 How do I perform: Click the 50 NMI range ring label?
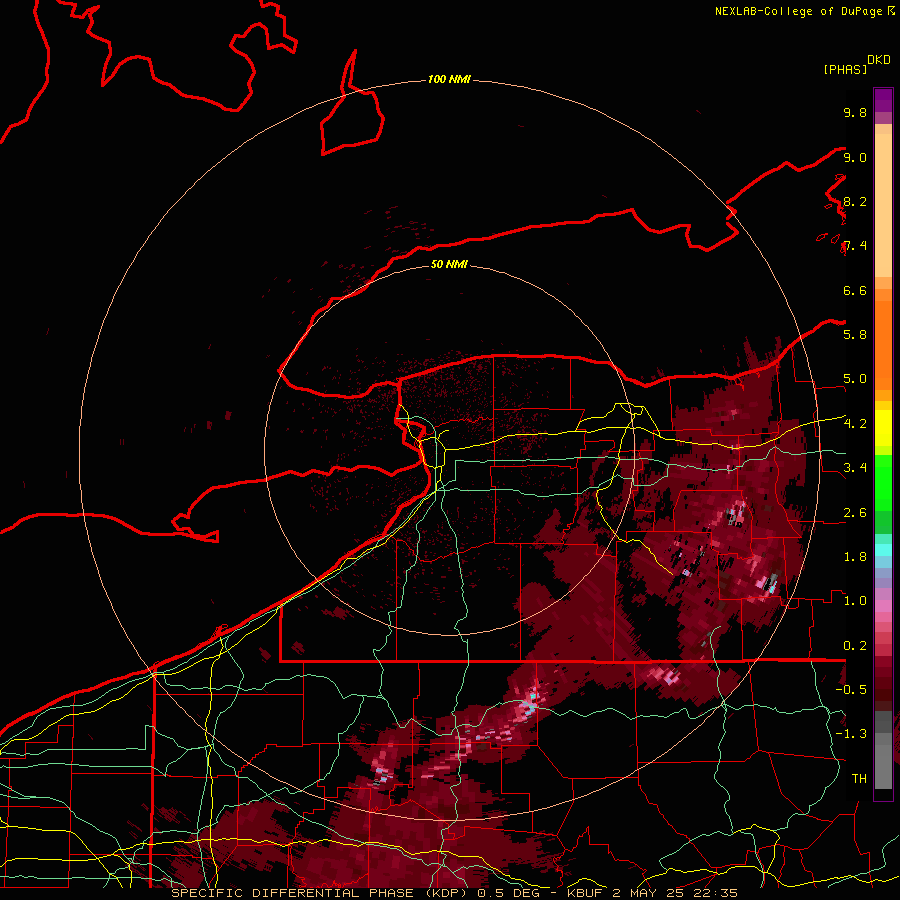449,264
